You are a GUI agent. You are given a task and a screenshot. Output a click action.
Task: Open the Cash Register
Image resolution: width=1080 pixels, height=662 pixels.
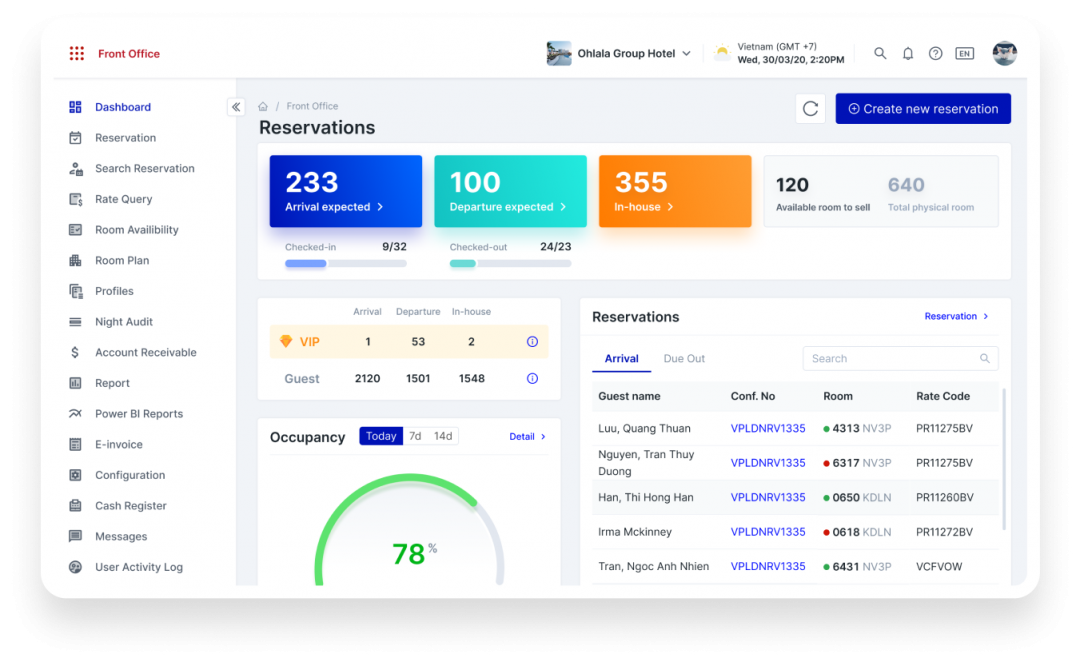point(128,505)
